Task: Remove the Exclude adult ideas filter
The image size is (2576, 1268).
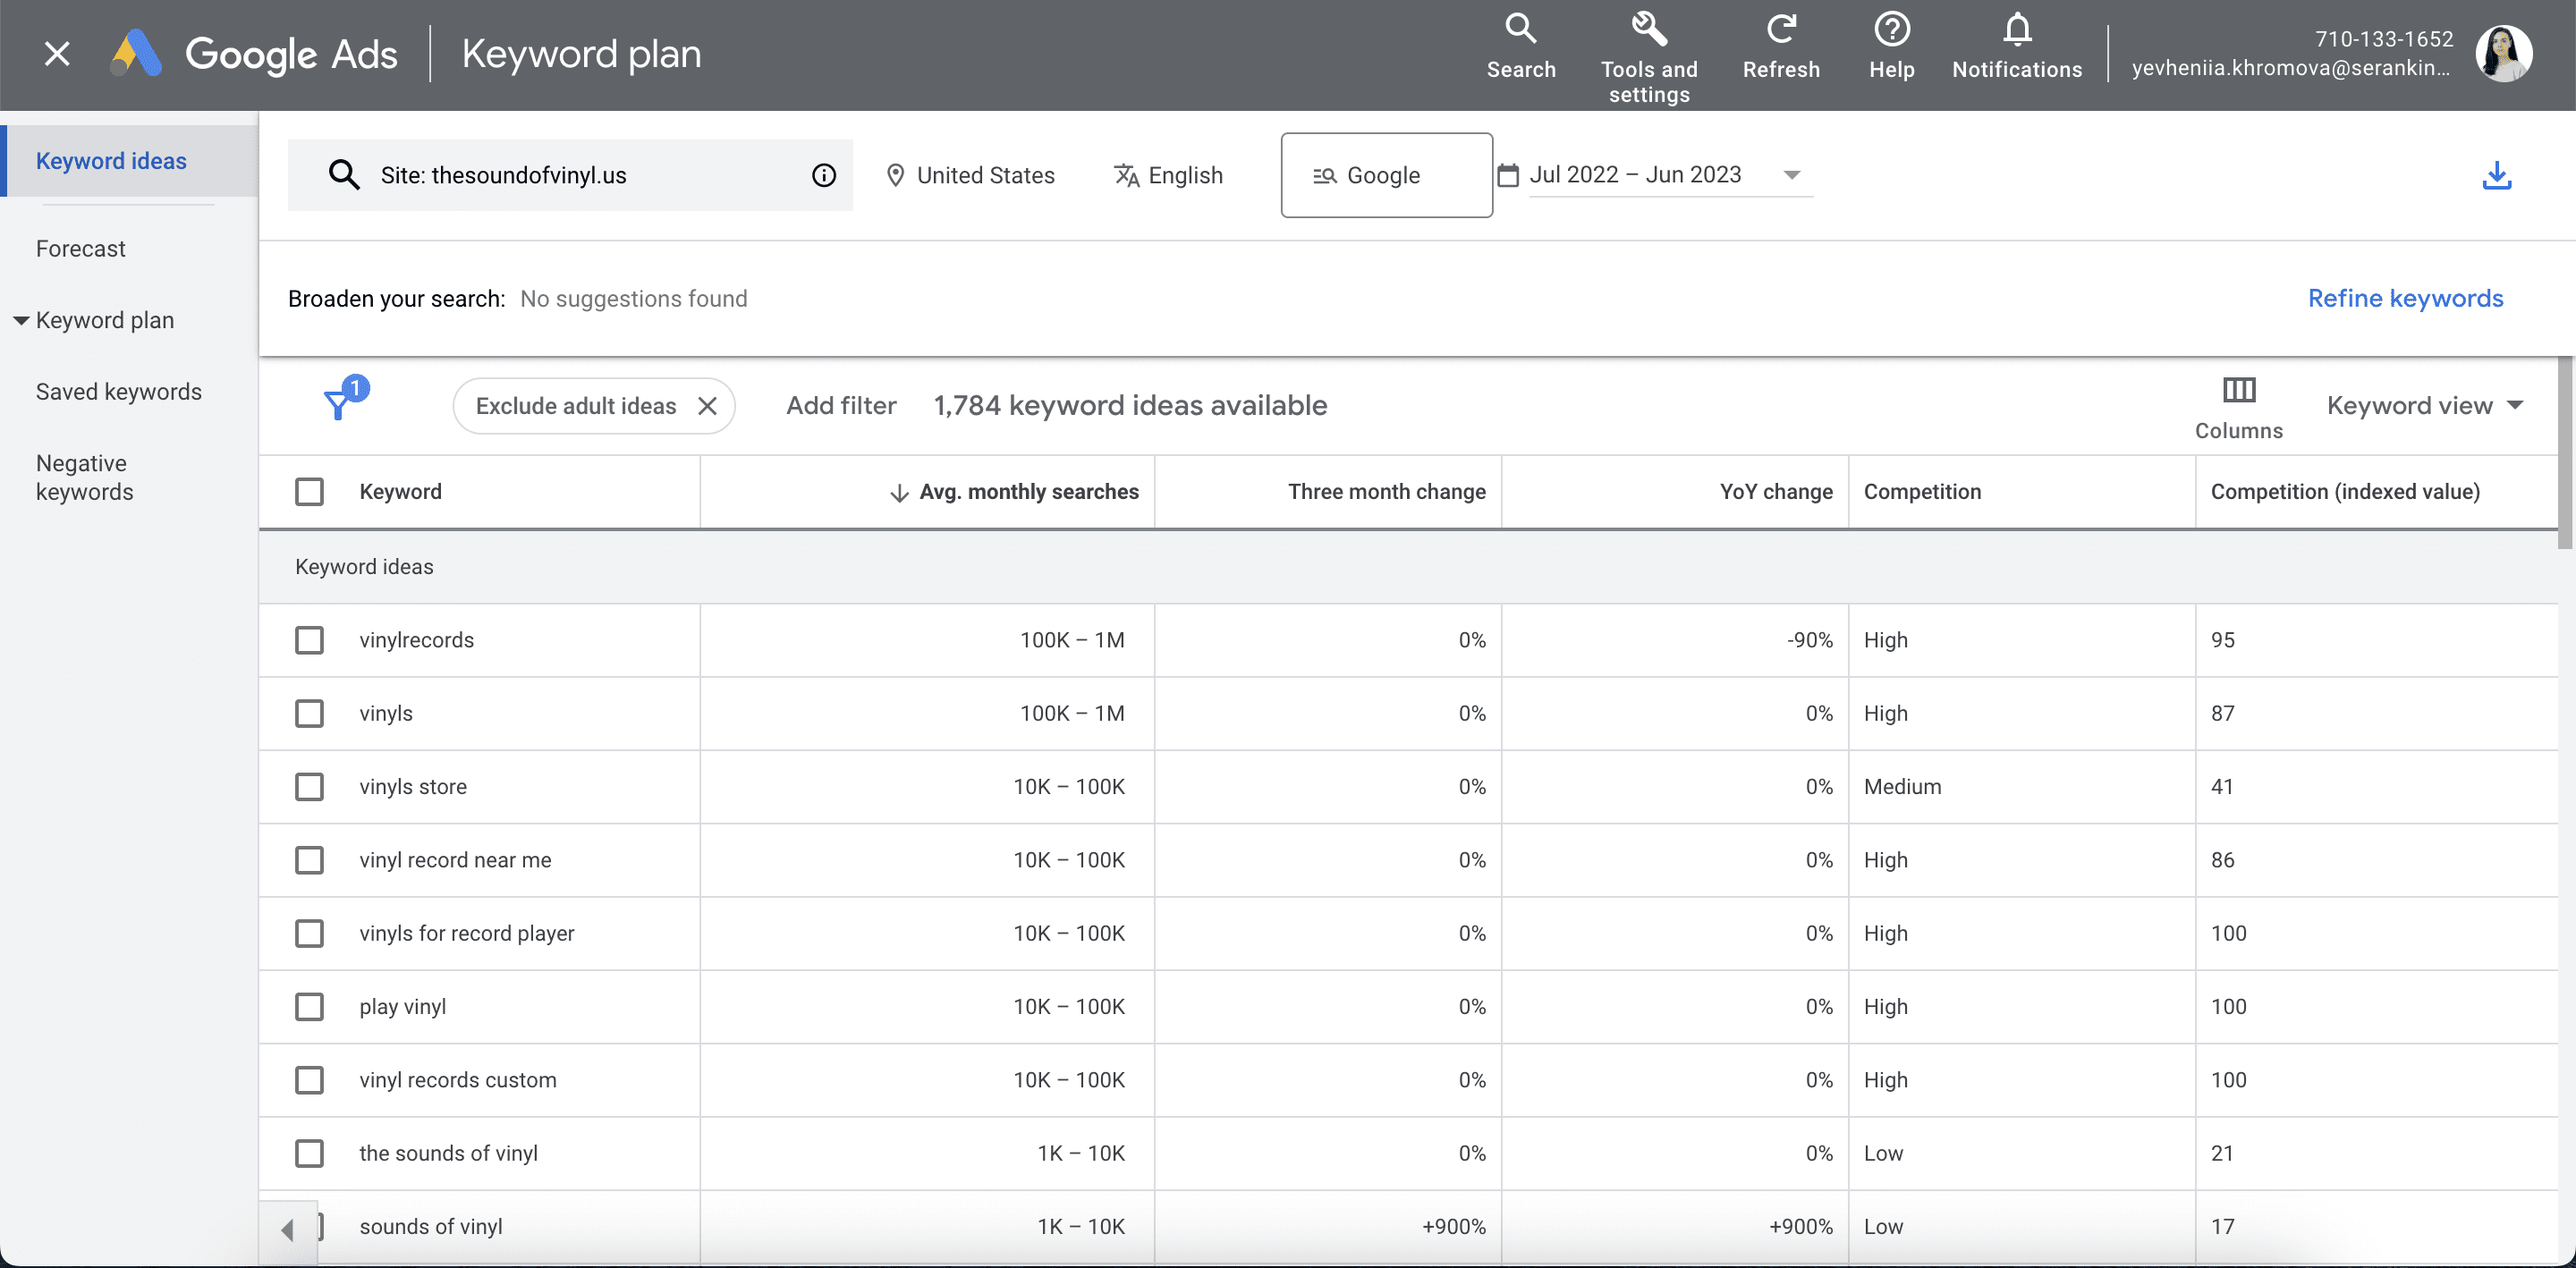Action: [x=708, y=405]
